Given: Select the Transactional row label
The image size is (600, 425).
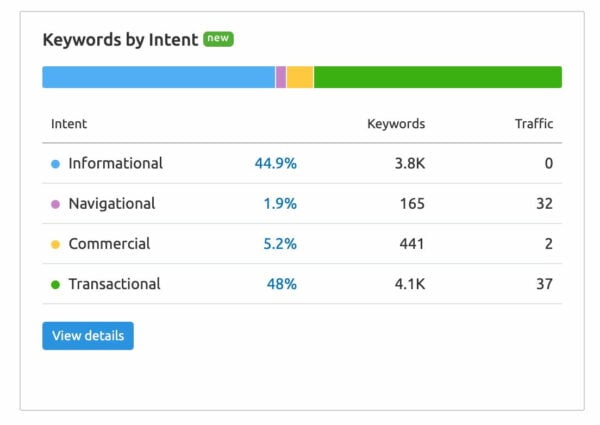Looking at the screenshot, I should 114,284.
